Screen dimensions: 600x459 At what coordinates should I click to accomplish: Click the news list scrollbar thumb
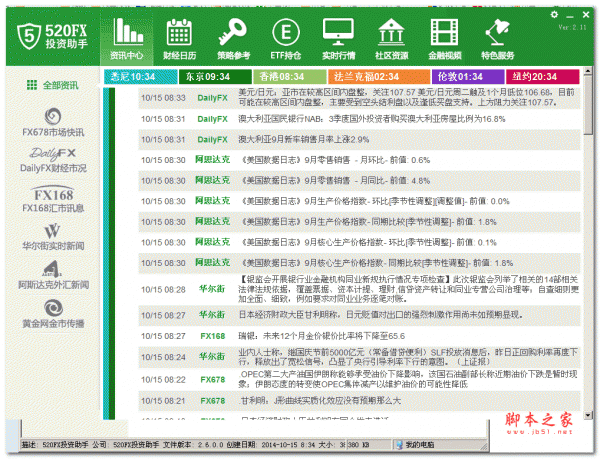tap(588, 105)
